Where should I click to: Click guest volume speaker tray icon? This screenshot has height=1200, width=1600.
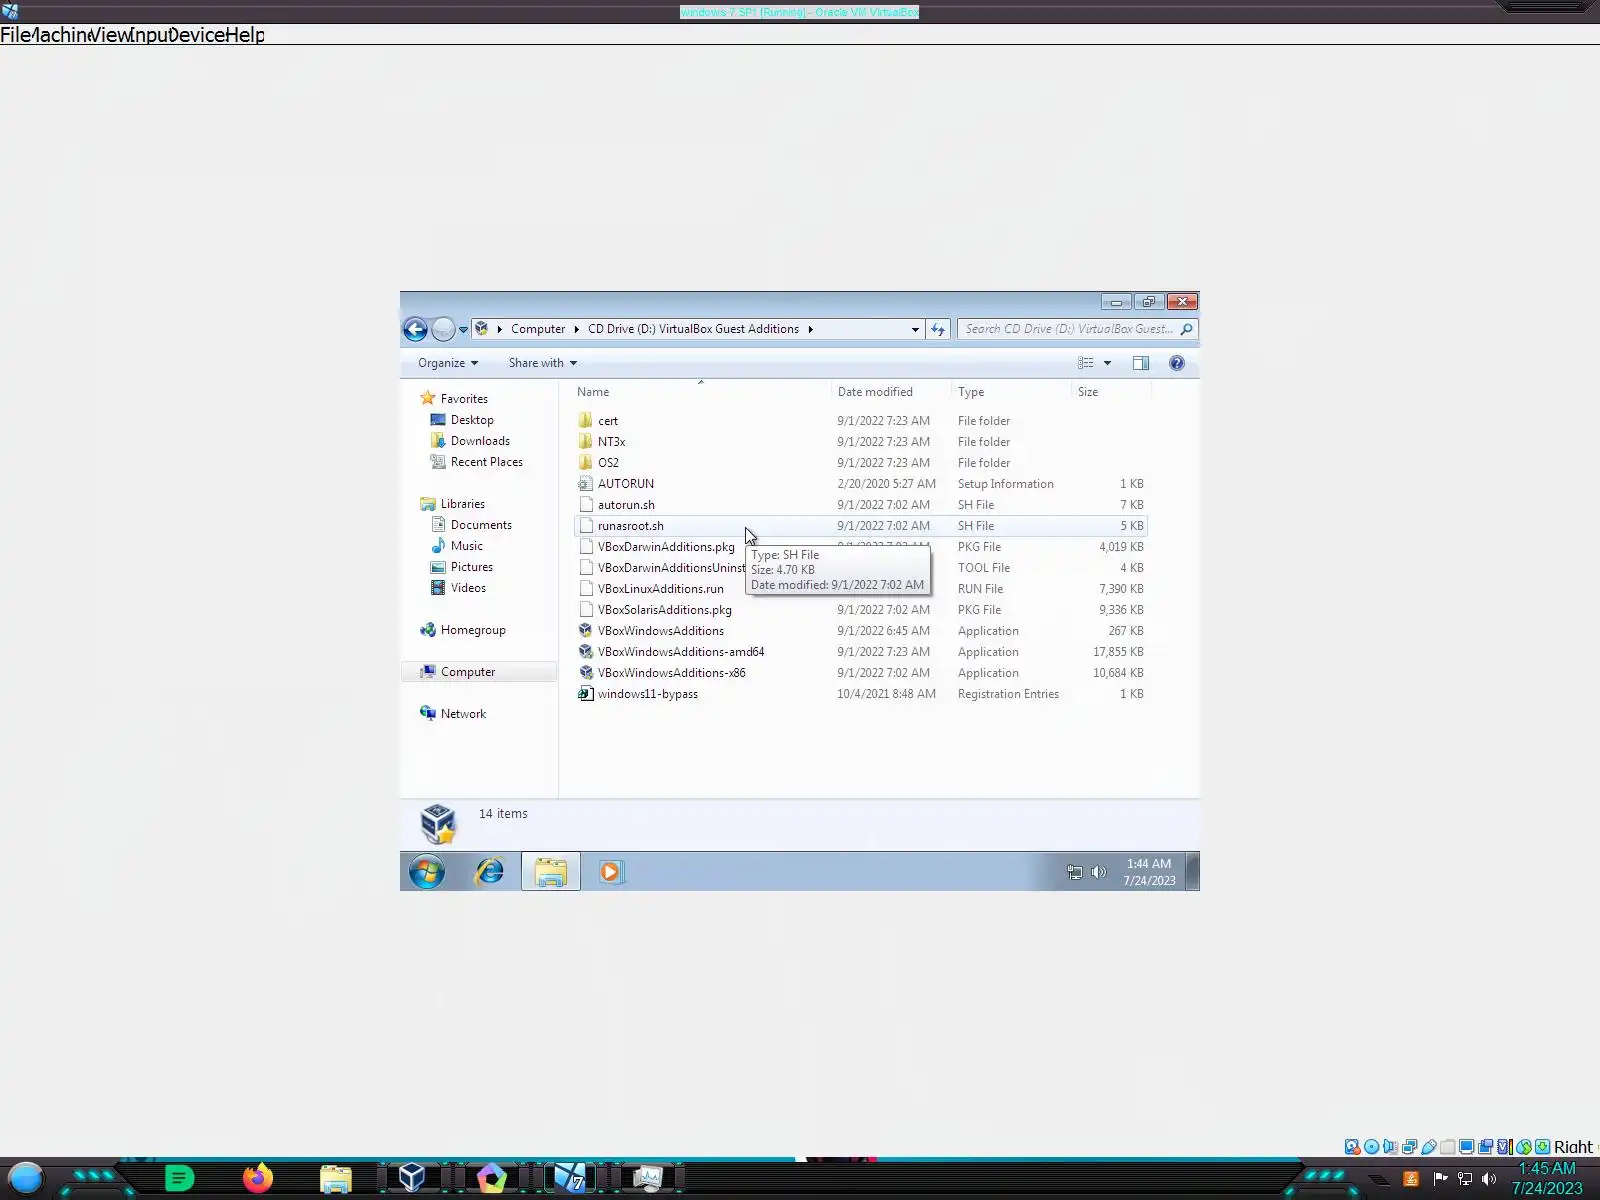pos(1099,872)
